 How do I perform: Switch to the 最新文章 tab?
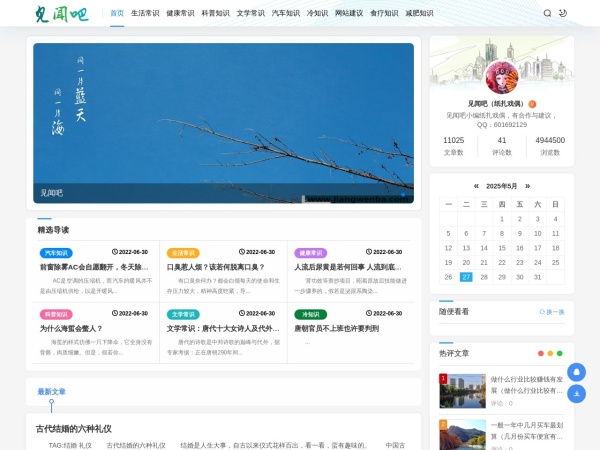[52, 392]
